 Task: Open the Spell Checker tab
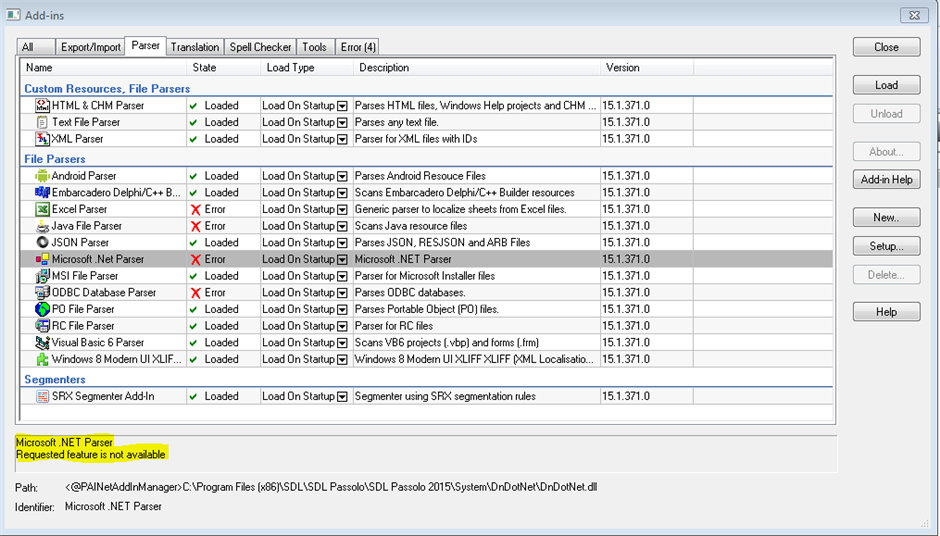click(x=260, y=47)
